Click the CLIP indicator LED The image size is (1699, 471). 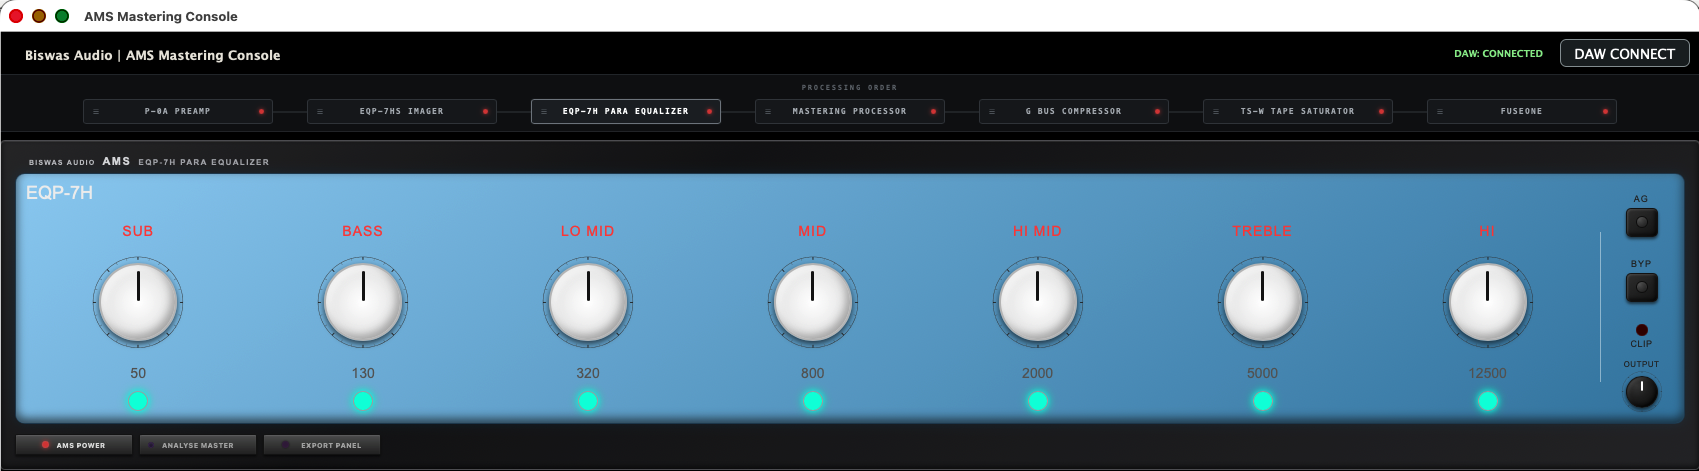1641,330
